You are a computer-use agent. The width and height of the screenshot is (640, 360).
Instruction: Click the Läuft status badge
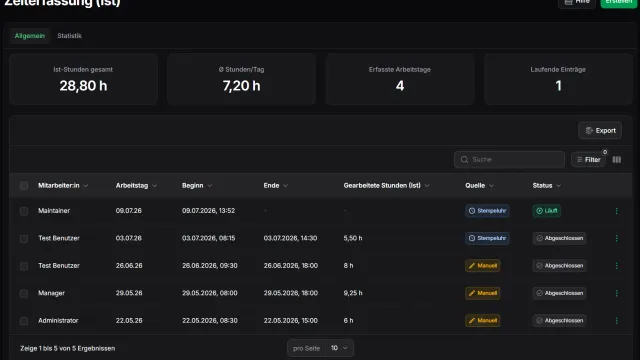click(x=547, y=211)
